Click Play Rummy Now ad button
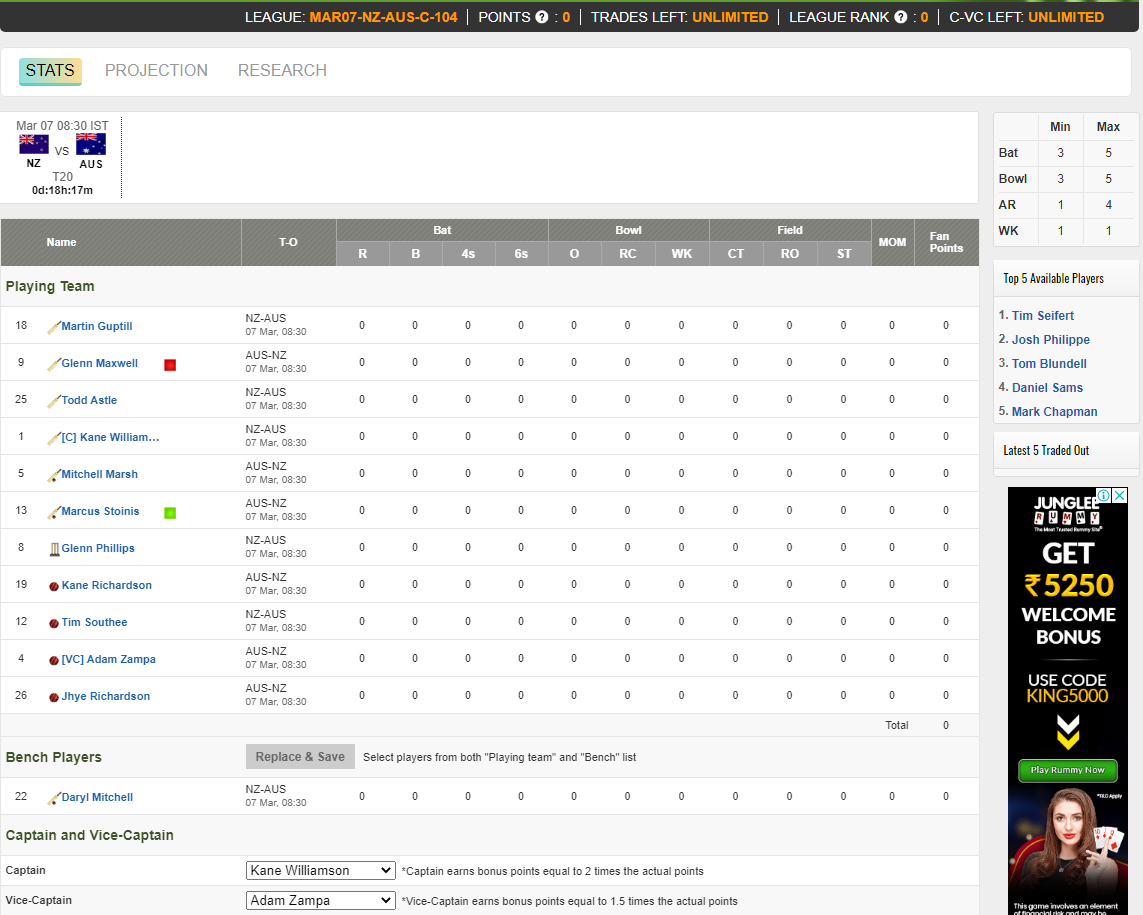 click(x=1067, y=770)
